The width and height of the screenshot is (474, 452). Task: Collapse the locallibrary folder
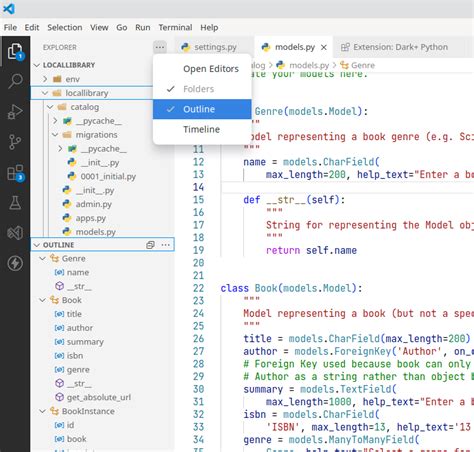click(45, 93)
